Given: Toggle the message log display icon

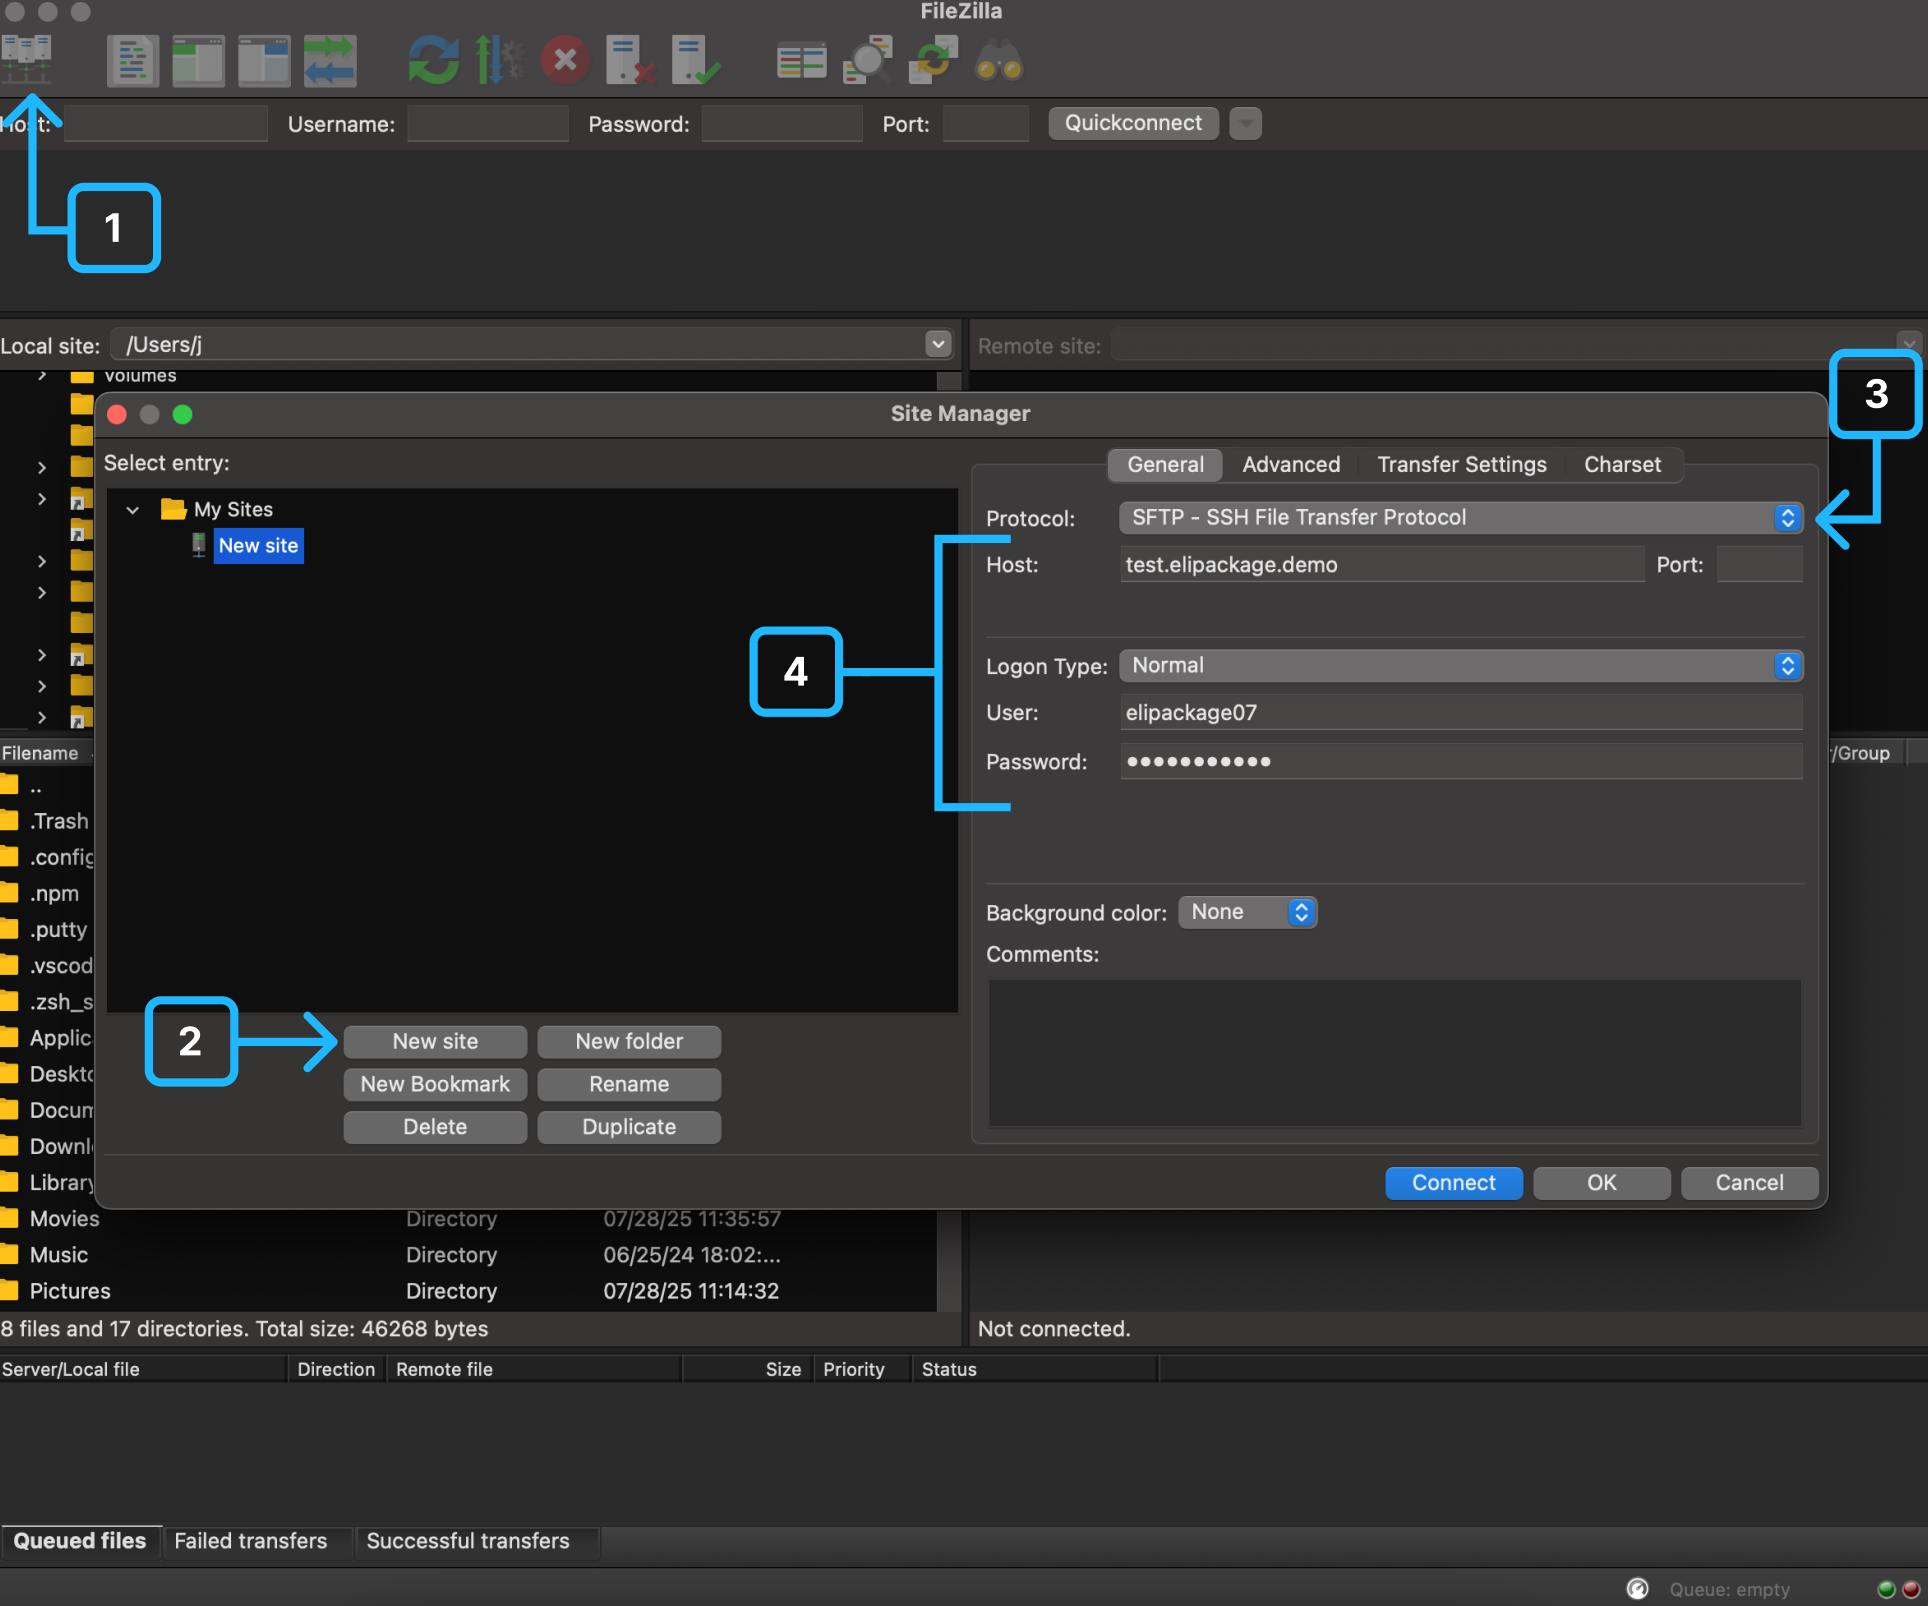Looking at the screenshot, I should click(132, 61).
